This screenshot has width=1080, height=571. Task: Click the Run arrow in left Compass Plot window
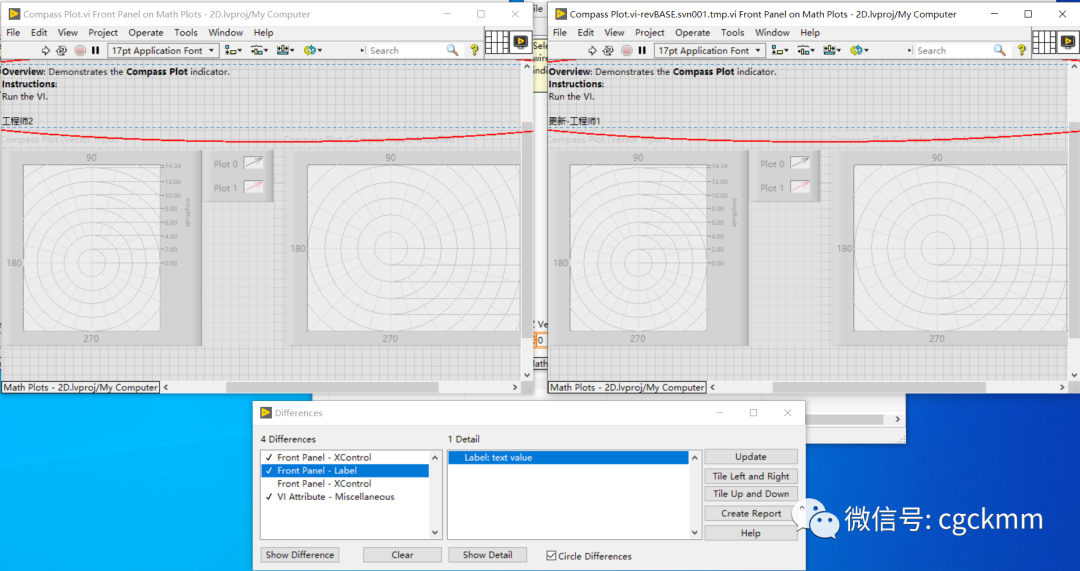point(46,50)
